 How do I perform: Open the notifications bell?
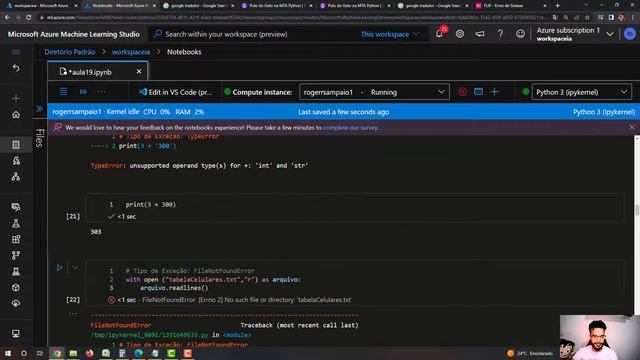[440, 34]
